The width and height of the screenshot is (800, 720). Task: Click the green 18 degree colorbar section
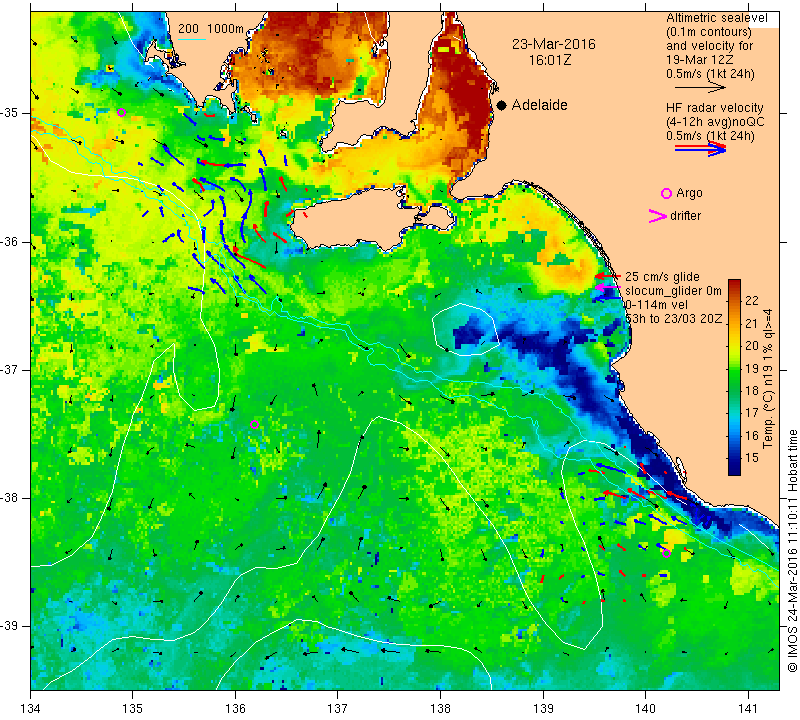(x=734, y=390)
